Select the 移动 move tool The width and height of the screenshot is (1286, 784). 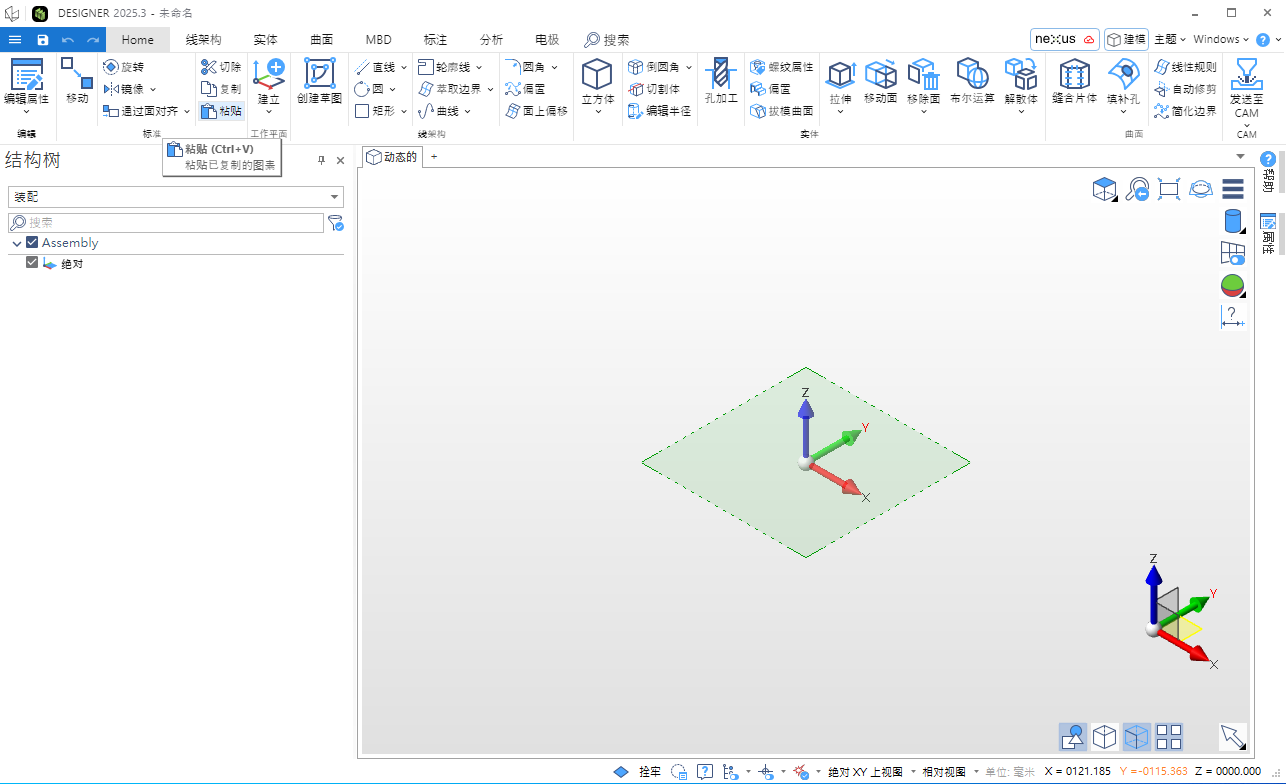pos(77,78)
